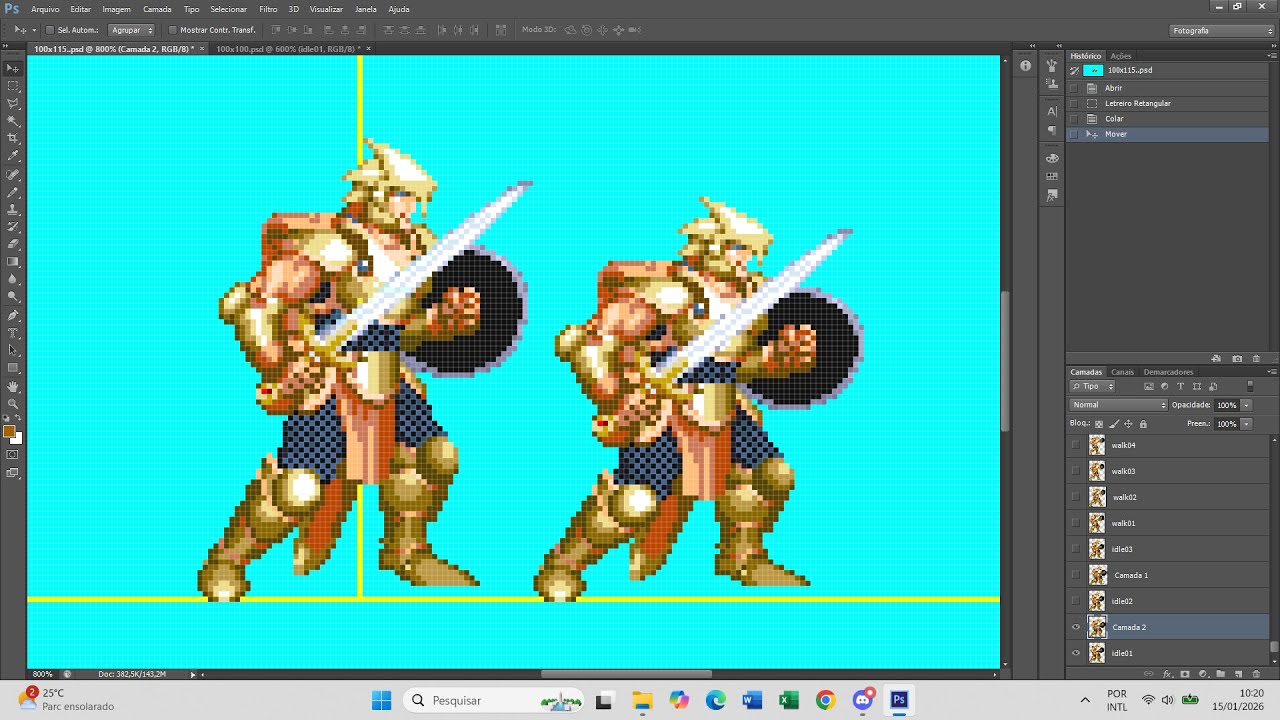Select the Crop tool
The width and height of the screenshot is (1280, 720).
[13, 138]
